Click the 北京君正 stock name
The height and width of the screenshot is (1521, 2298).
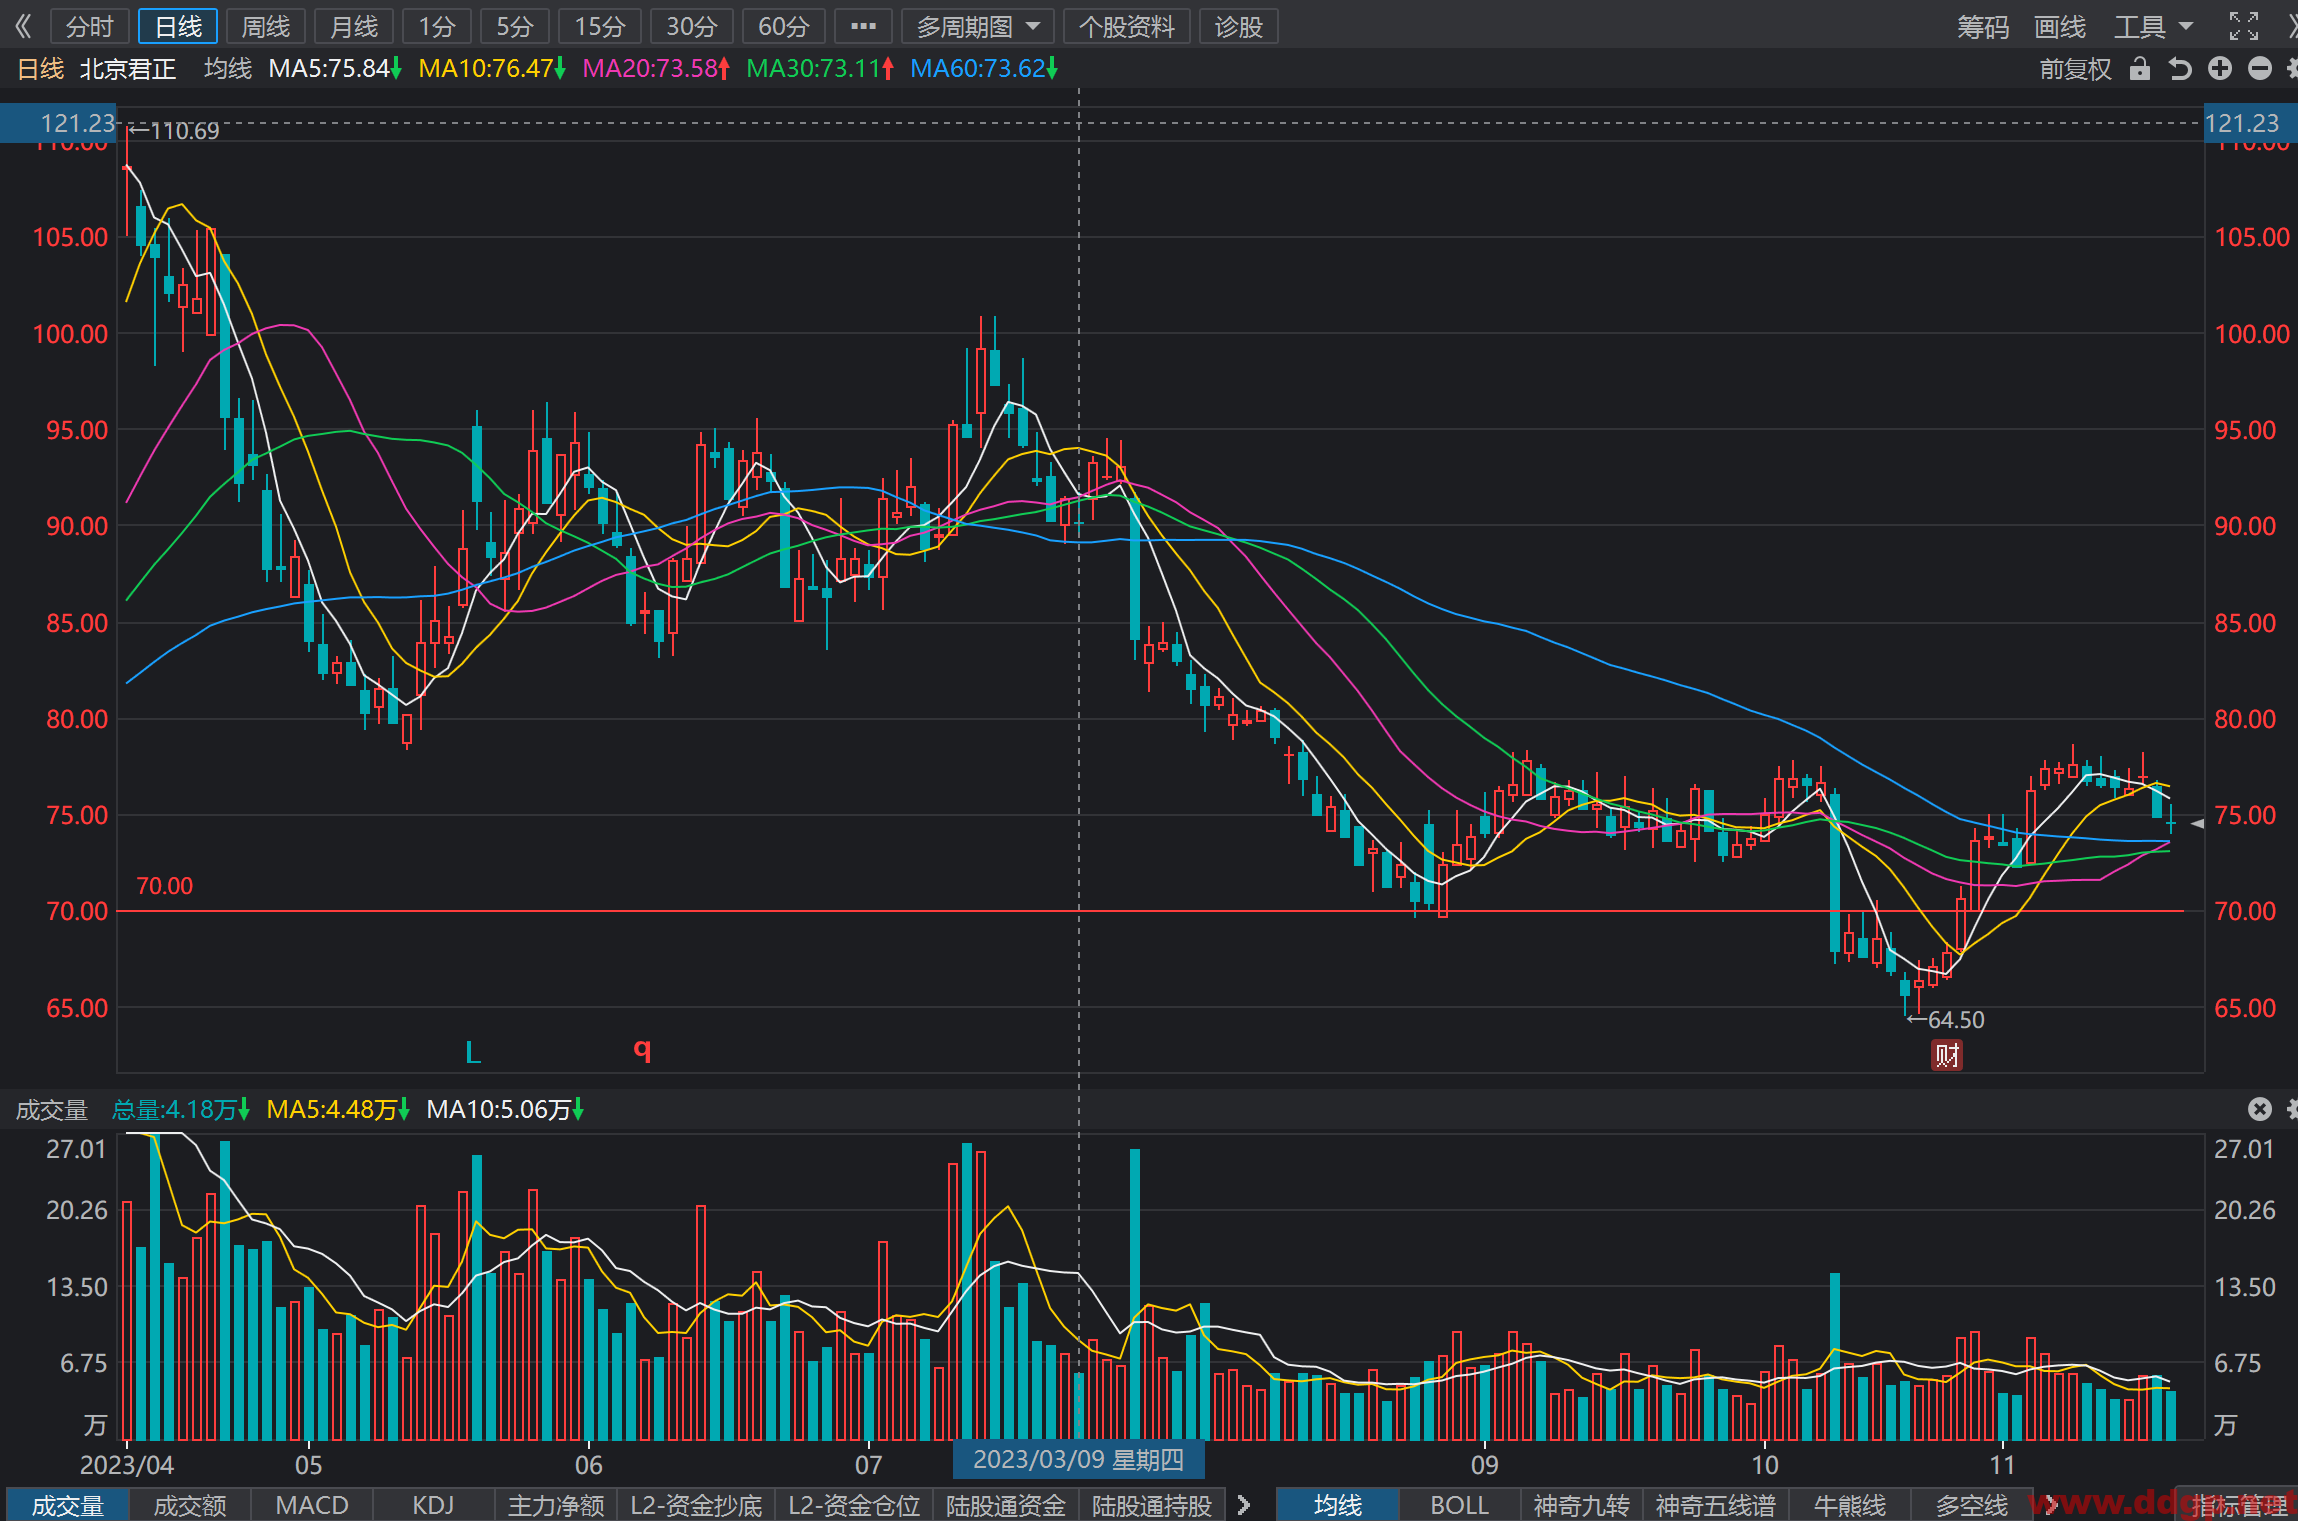127,69
